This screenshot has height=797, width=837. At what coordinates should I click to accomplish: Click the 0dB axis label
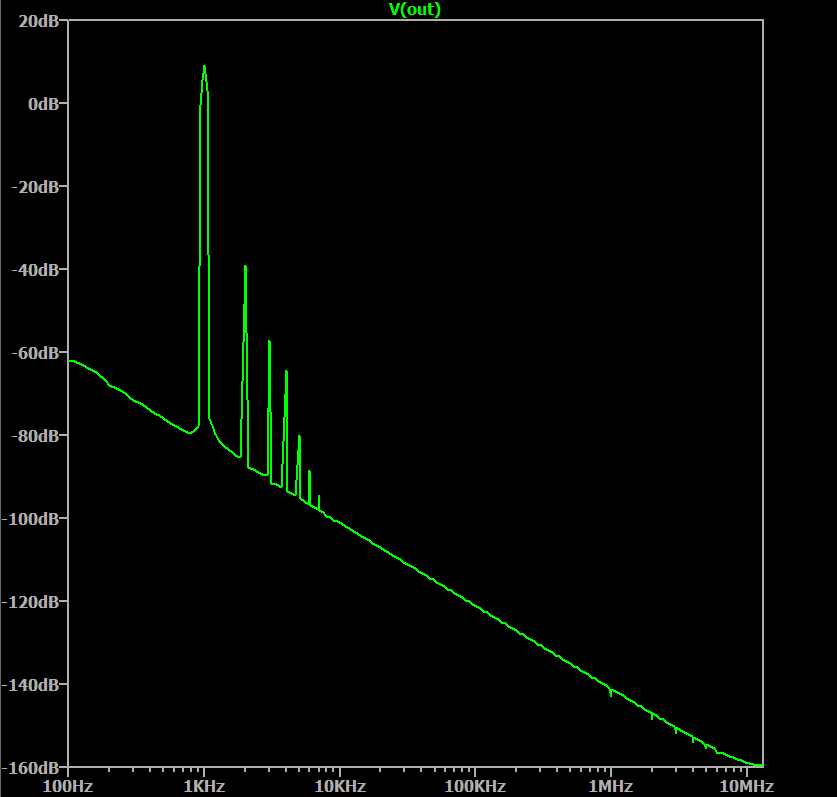click(x=43, y=104)
